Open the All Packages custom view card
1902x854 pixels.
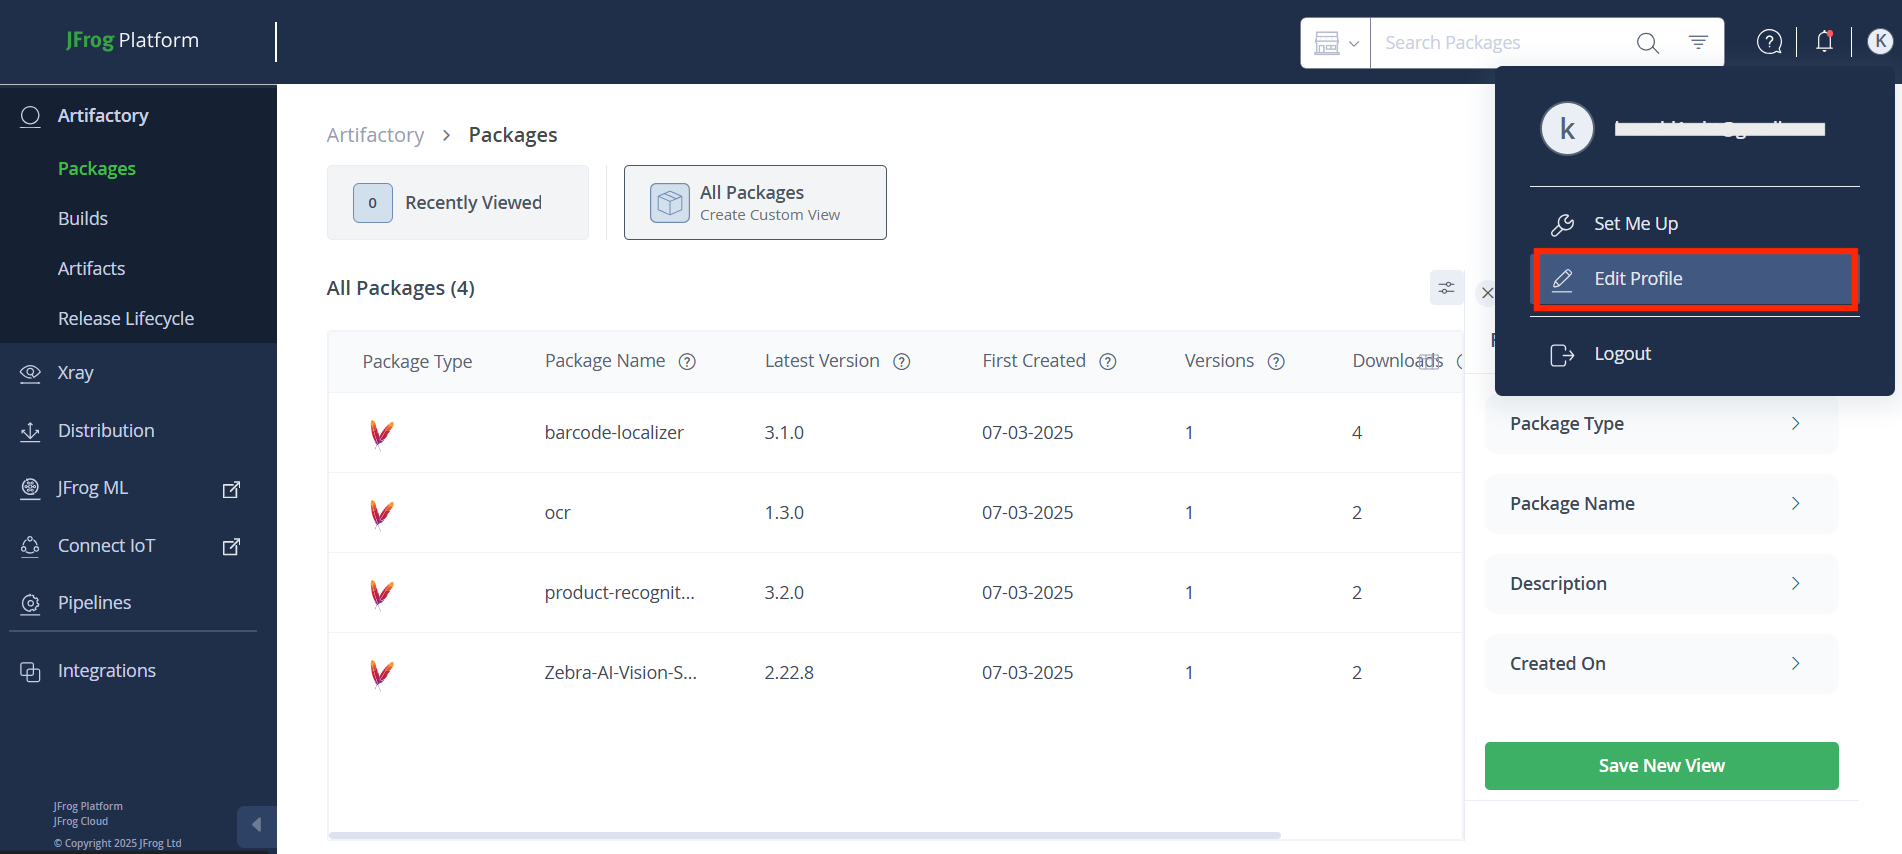point(755,203)
